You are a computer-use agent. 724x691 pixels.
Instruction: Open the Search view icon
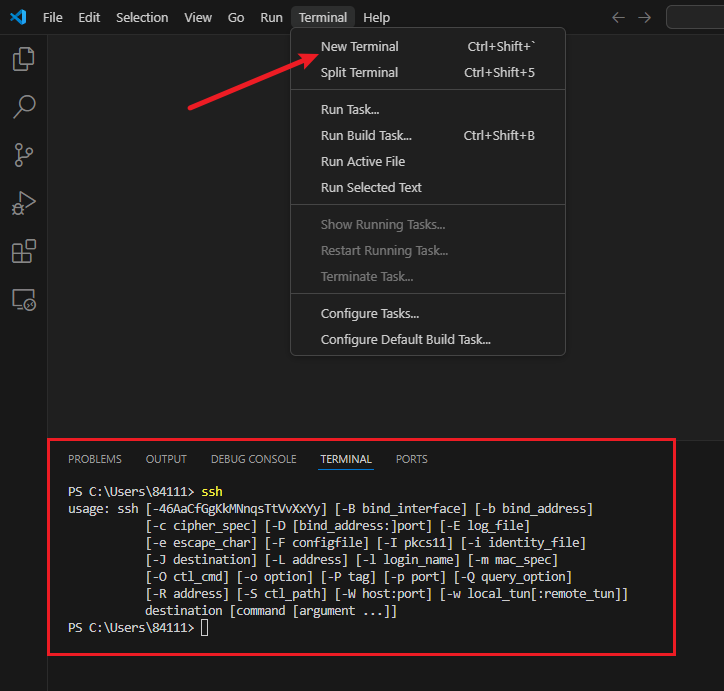23,107
